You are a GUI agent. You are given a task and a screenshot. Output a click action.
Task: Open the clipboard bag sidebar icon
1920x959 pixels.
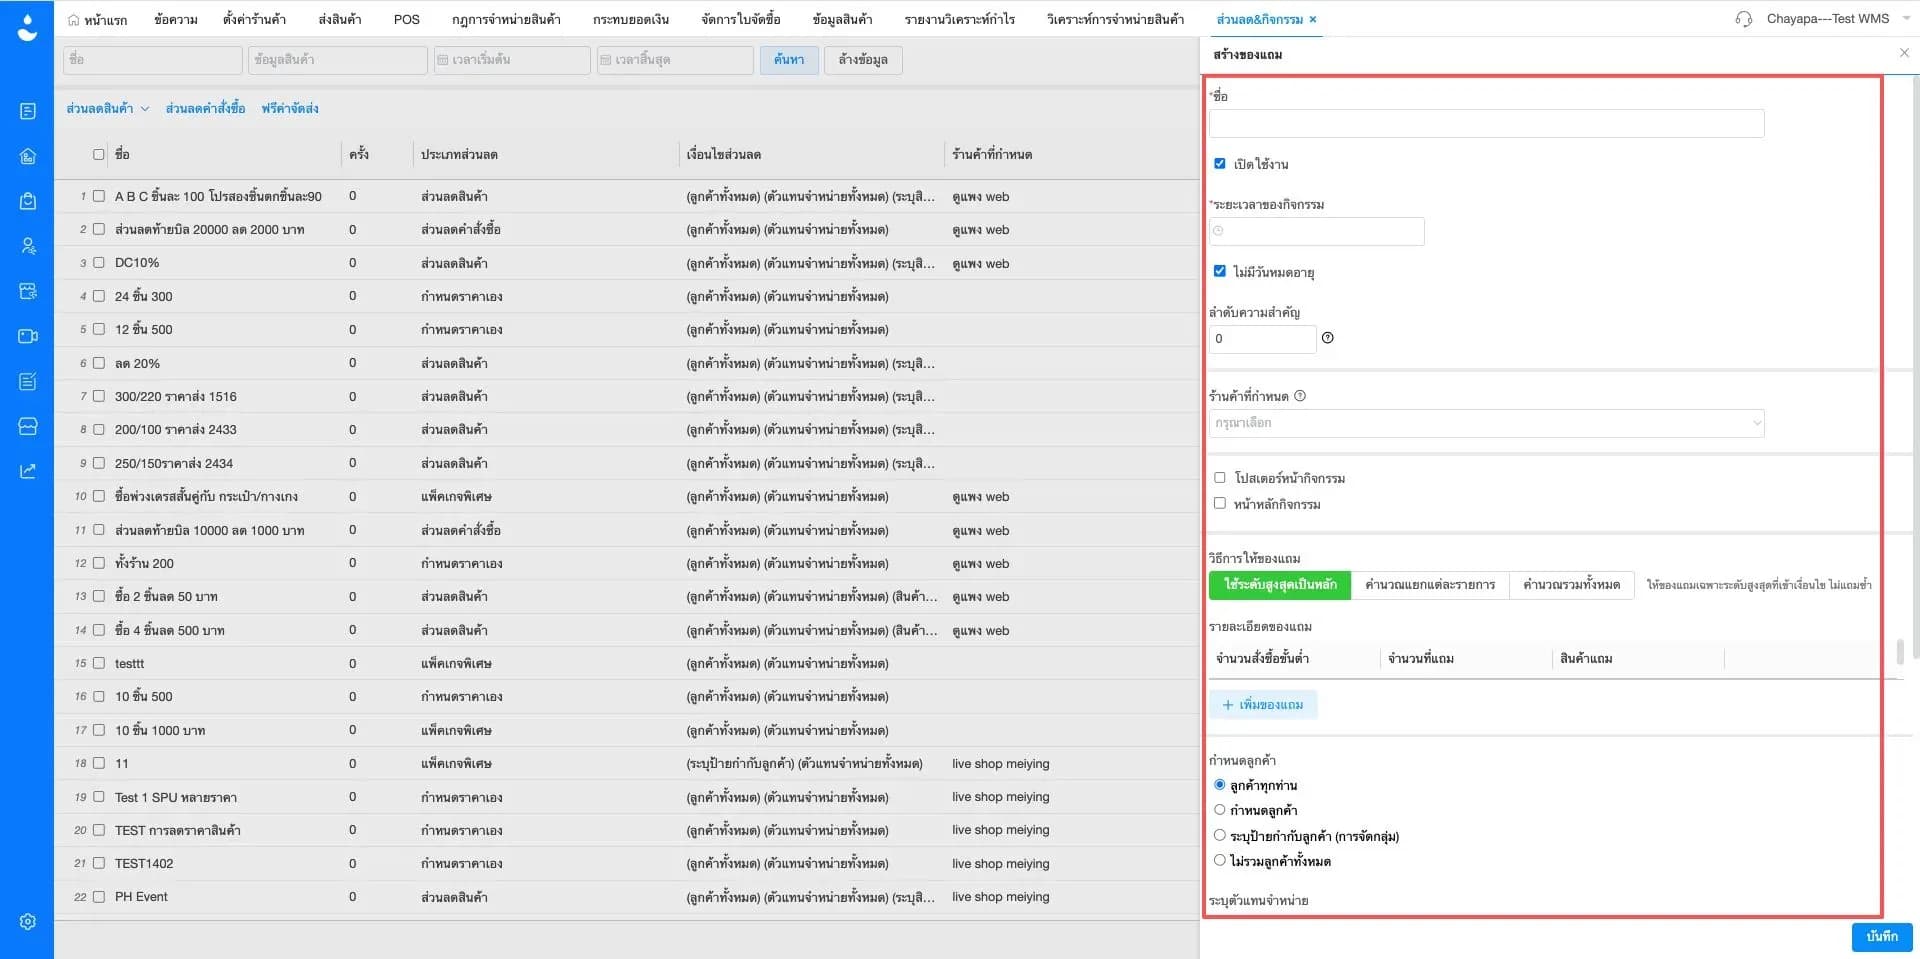click(28, 201)
